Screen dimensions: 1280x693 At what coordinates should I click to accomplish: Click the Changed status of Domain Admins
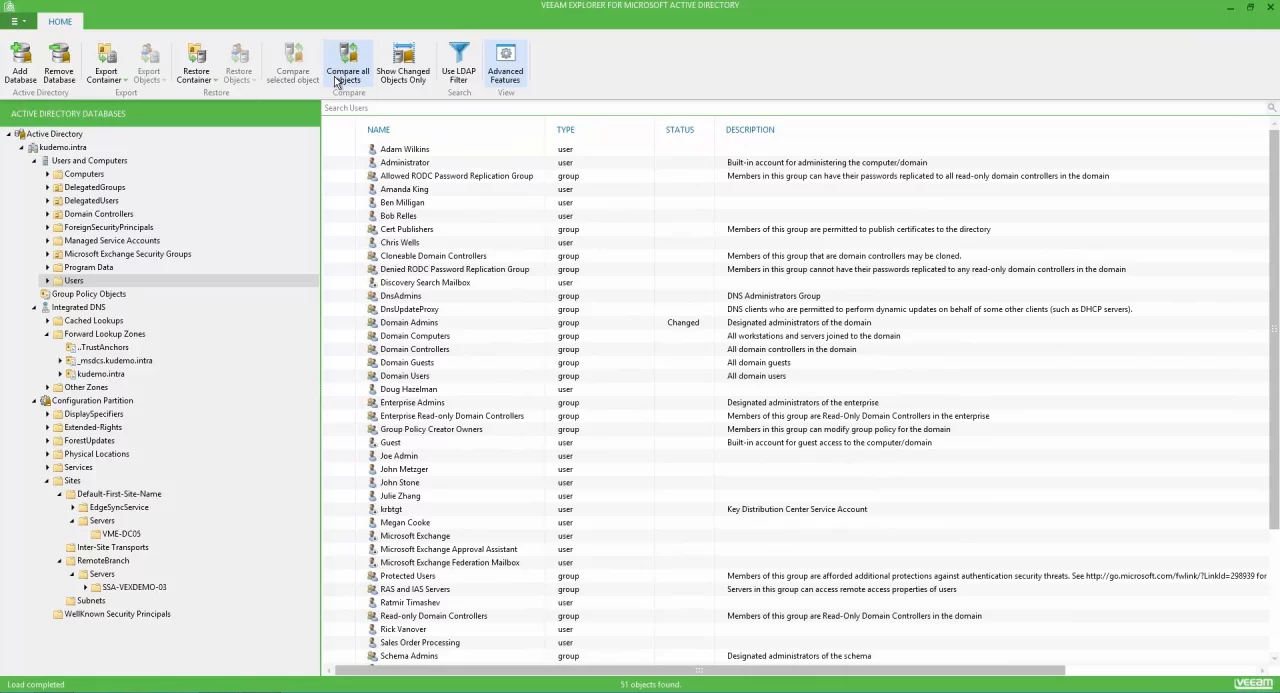683,322
